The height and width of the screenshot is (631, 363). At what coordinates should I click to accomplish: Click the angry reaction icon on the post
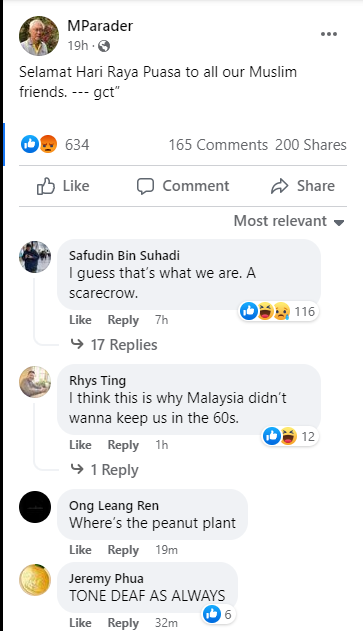point(48,144)
